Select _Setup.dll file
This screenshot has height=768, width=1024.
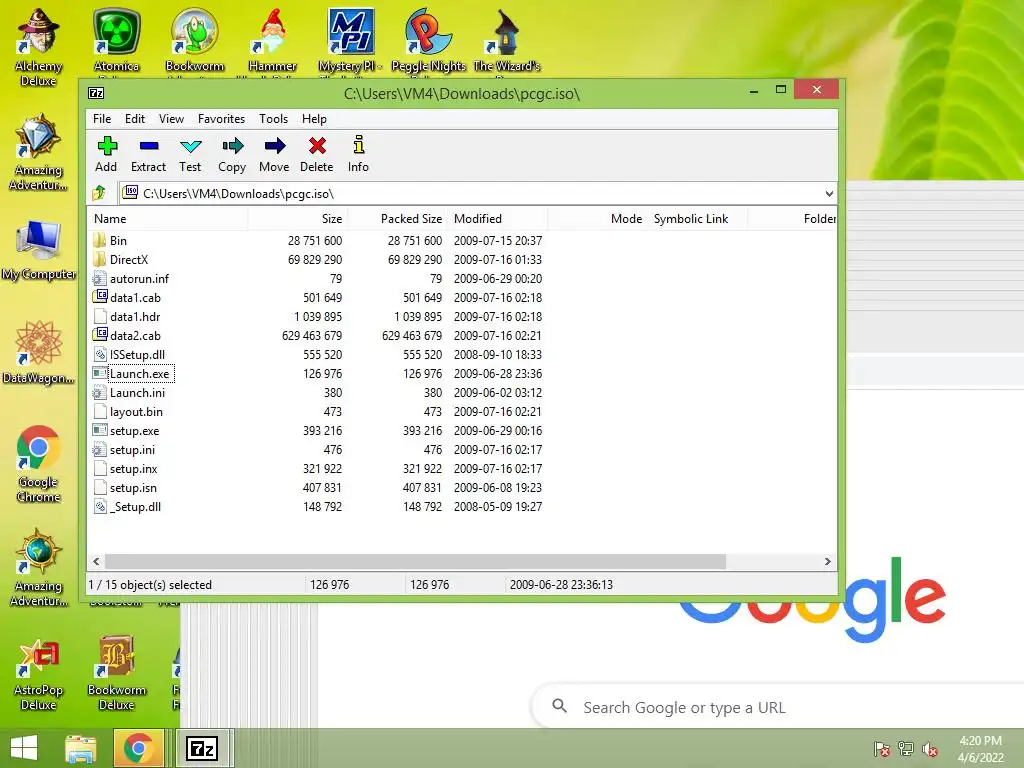(135, 507)
